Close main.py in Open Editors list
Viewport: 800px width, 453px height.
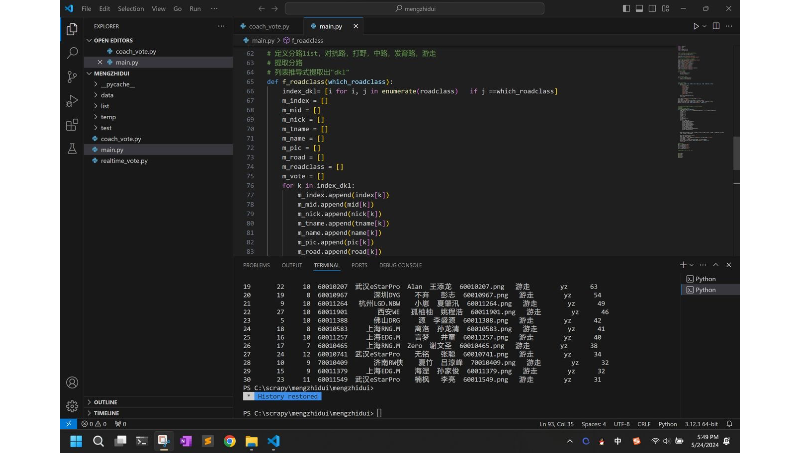point(100,62)
